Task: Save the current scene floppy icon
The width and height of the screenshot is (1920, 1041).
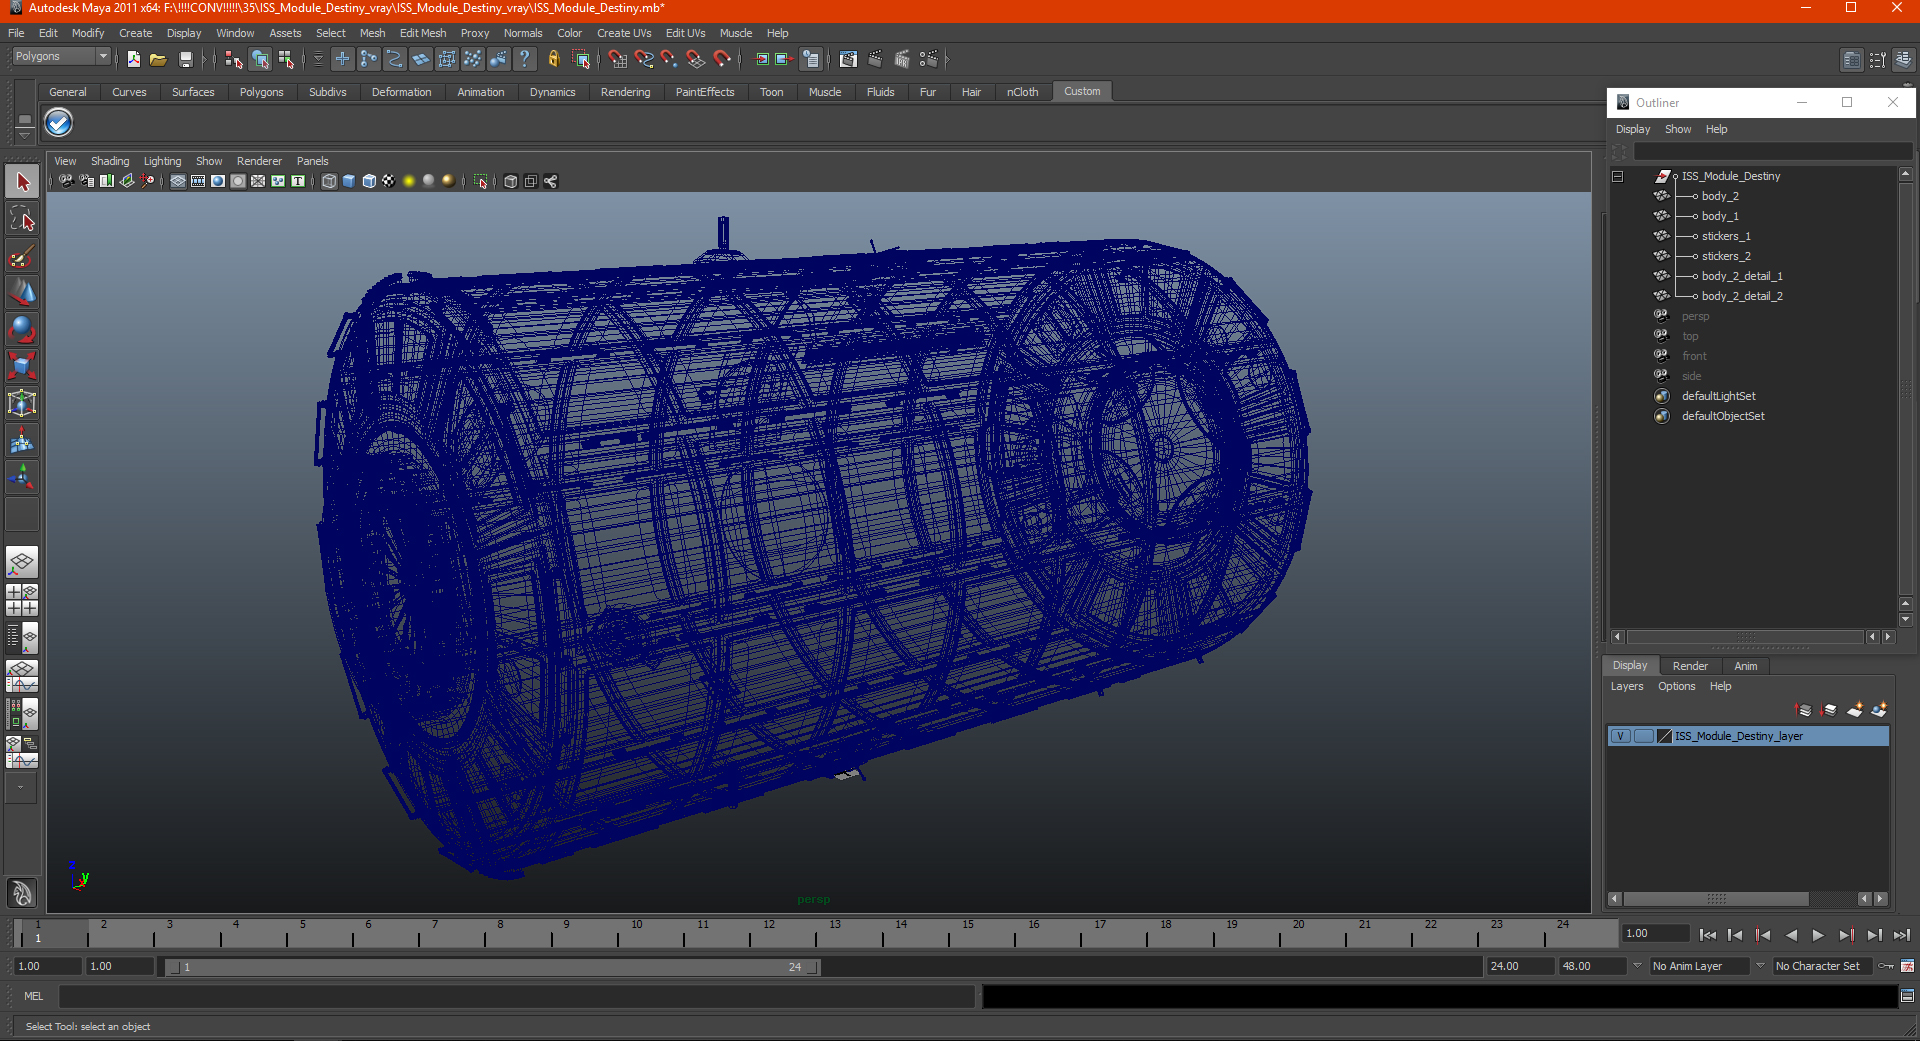Action: [x=185, y=60]
